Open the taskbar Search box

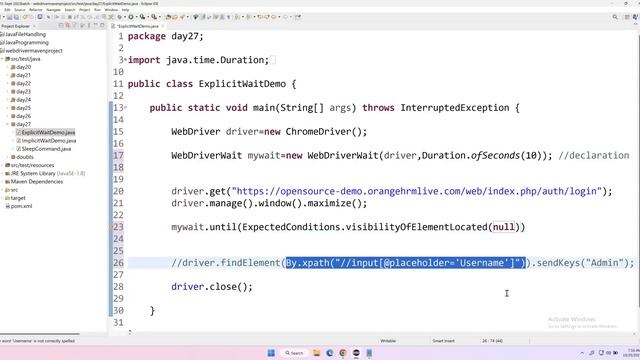(x=294, y=353)
